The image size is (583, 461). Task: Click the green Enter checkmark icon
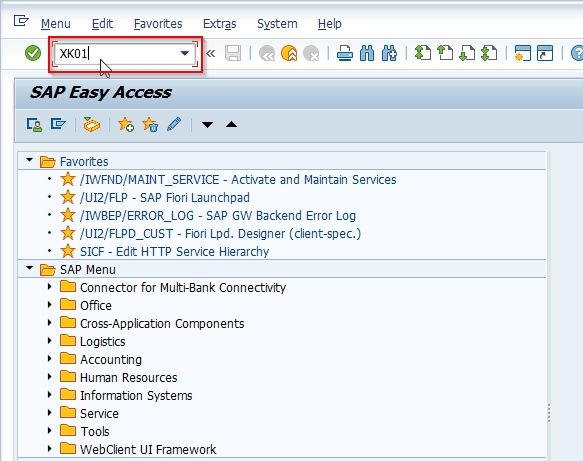pyautogui.click(x=33, y=53)
